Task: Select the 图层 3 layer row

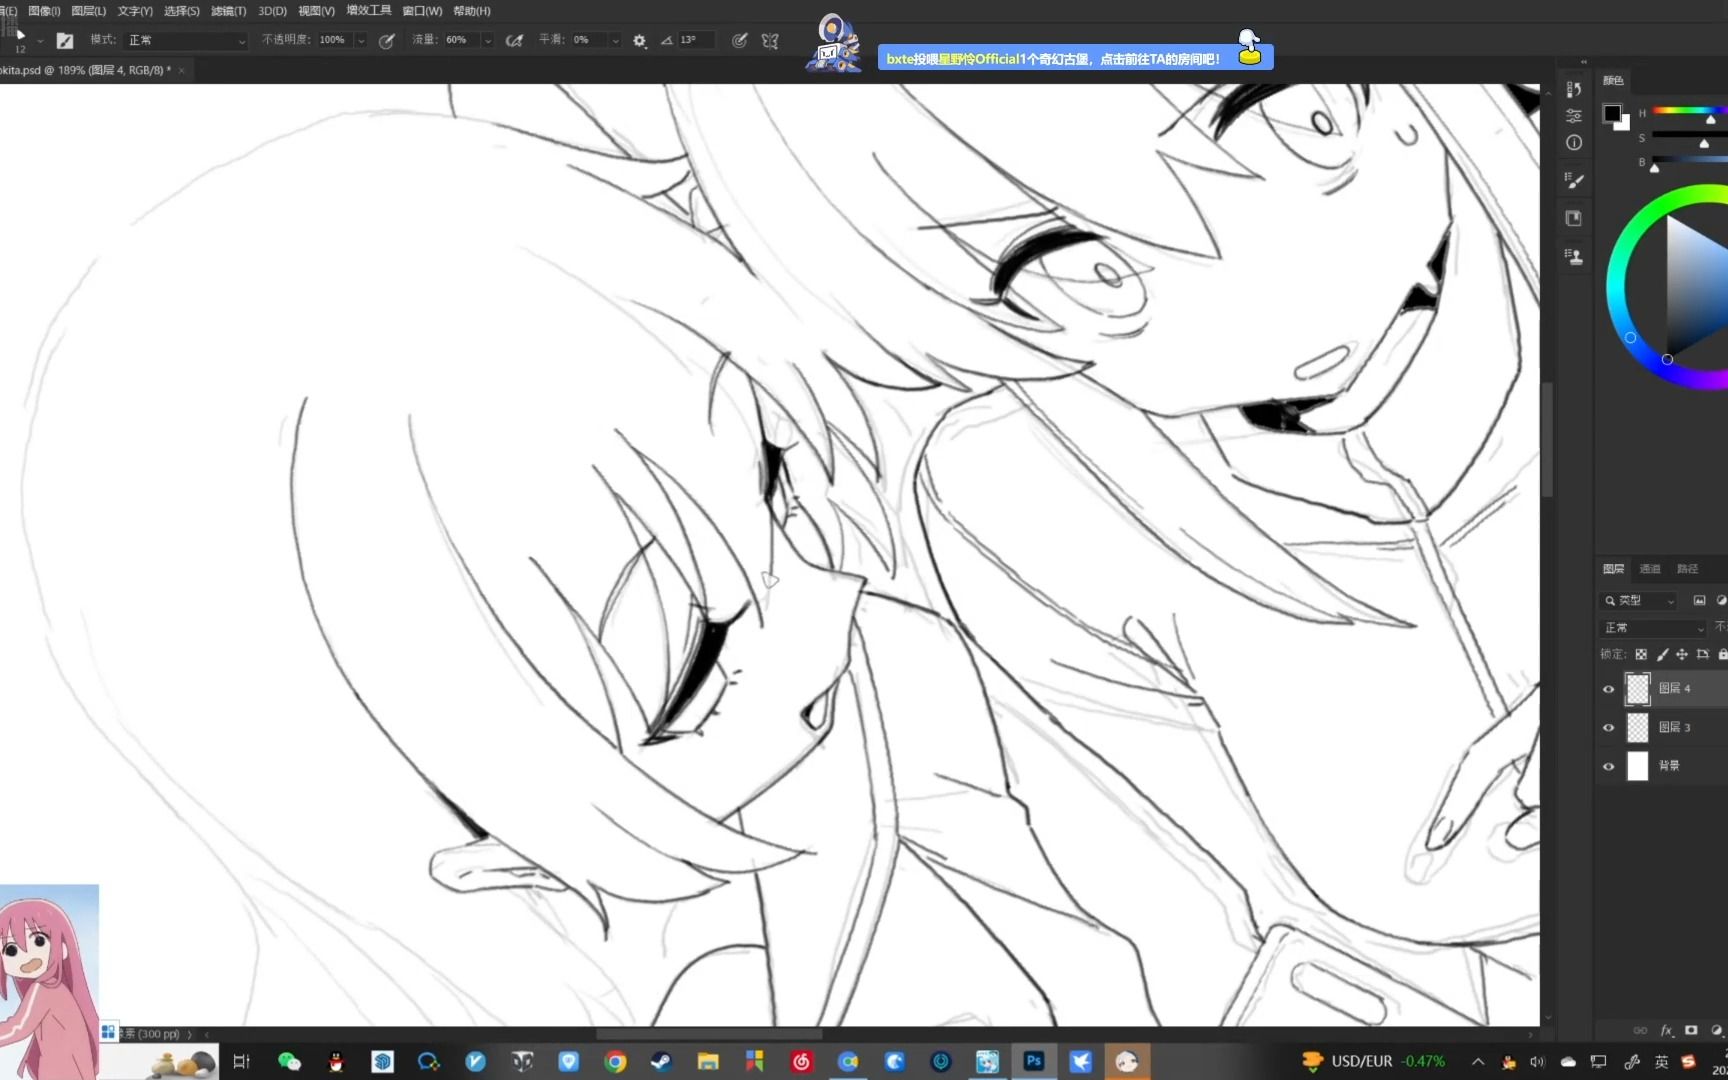Action: (1663, 728)
